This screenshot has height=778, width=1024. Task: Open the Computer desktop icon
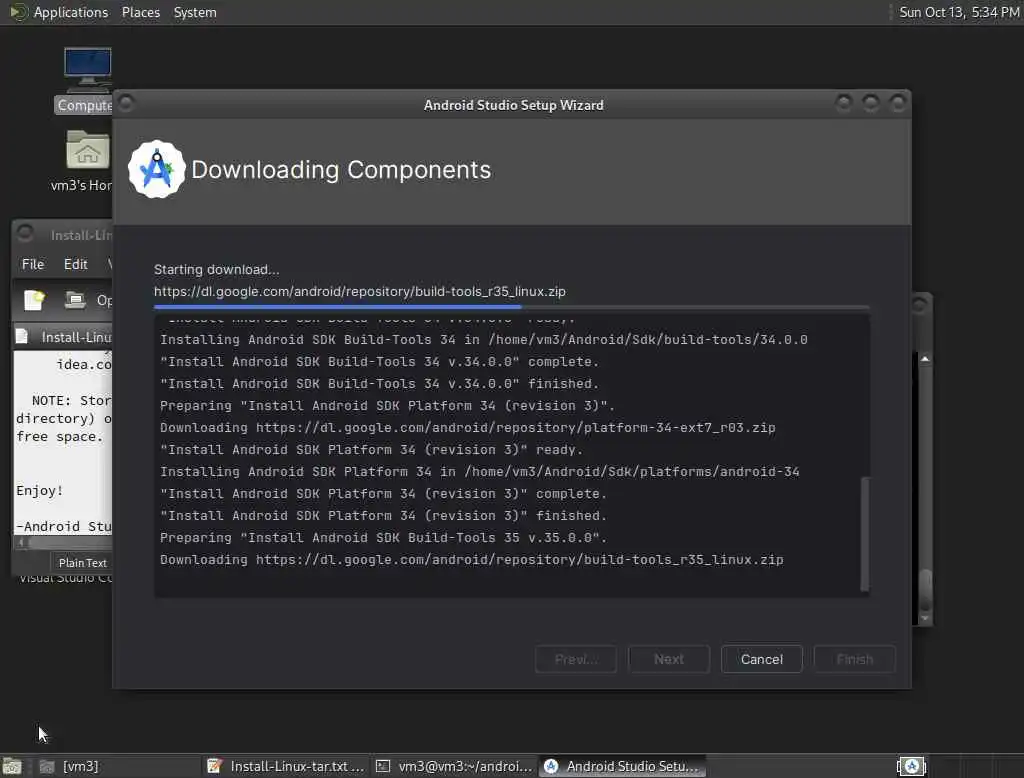[88, 69]
